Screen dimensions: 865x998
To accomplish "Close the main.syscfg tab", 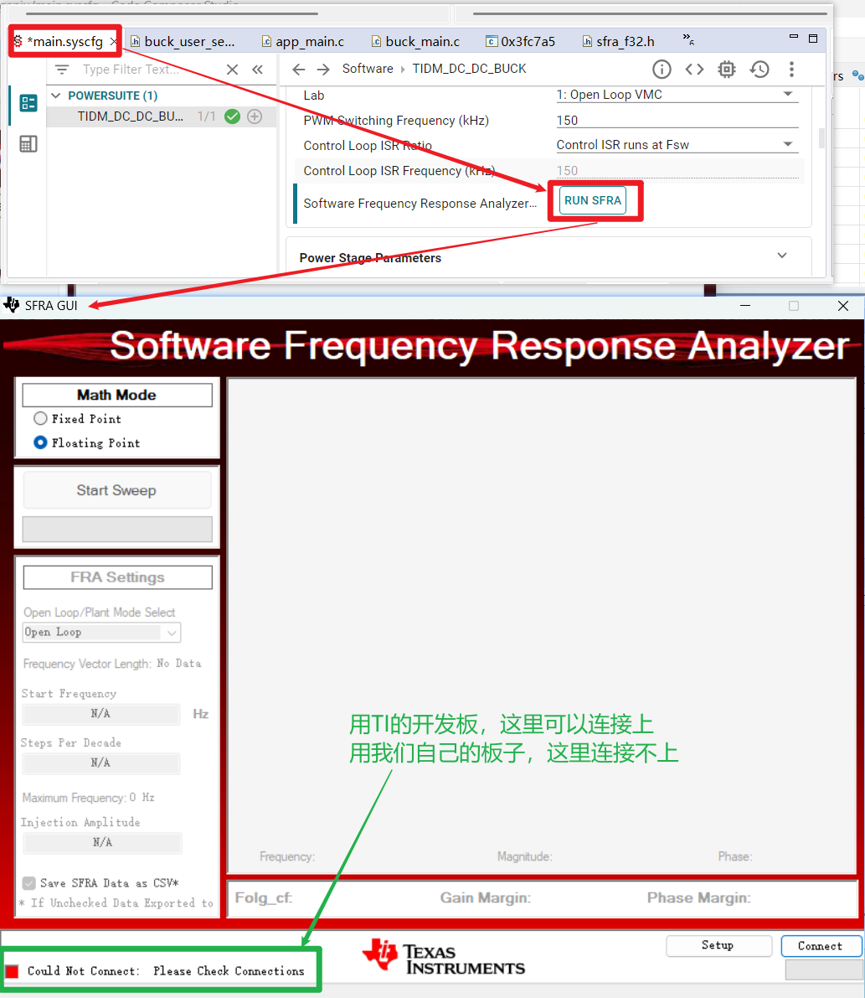I will (113, 42).
